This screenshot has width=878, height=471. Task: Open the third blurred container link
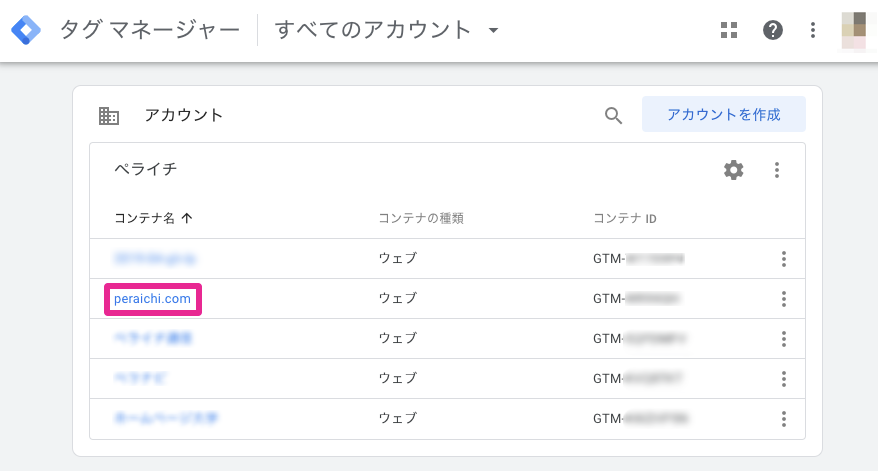point(153,338)
